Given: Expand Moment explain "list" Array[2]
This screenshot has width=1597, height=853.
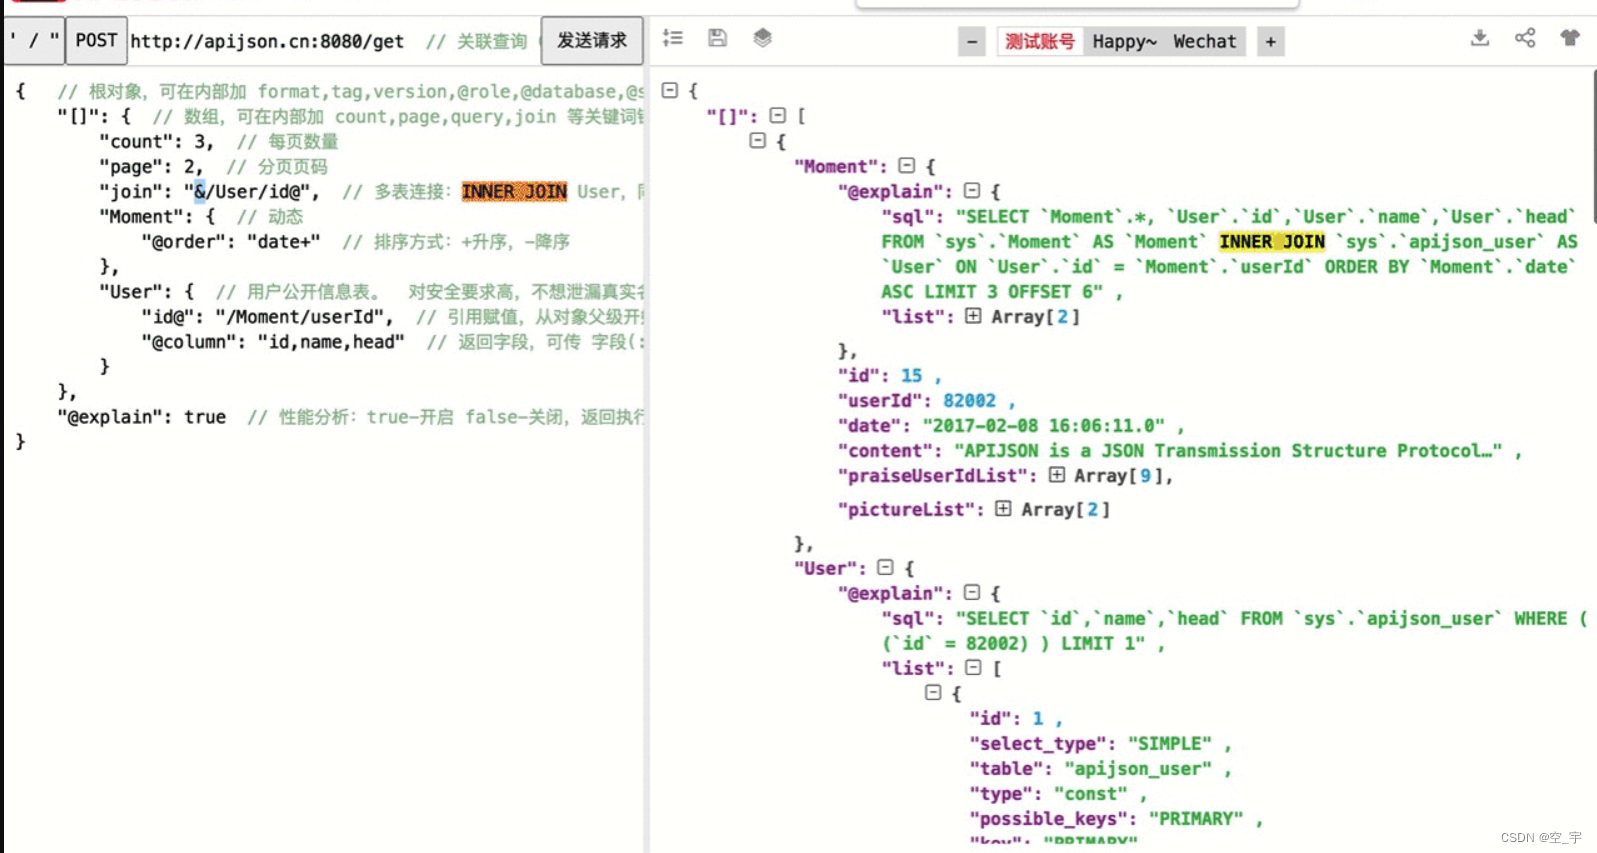Looking at the screenshot, I should coord(973,316).
